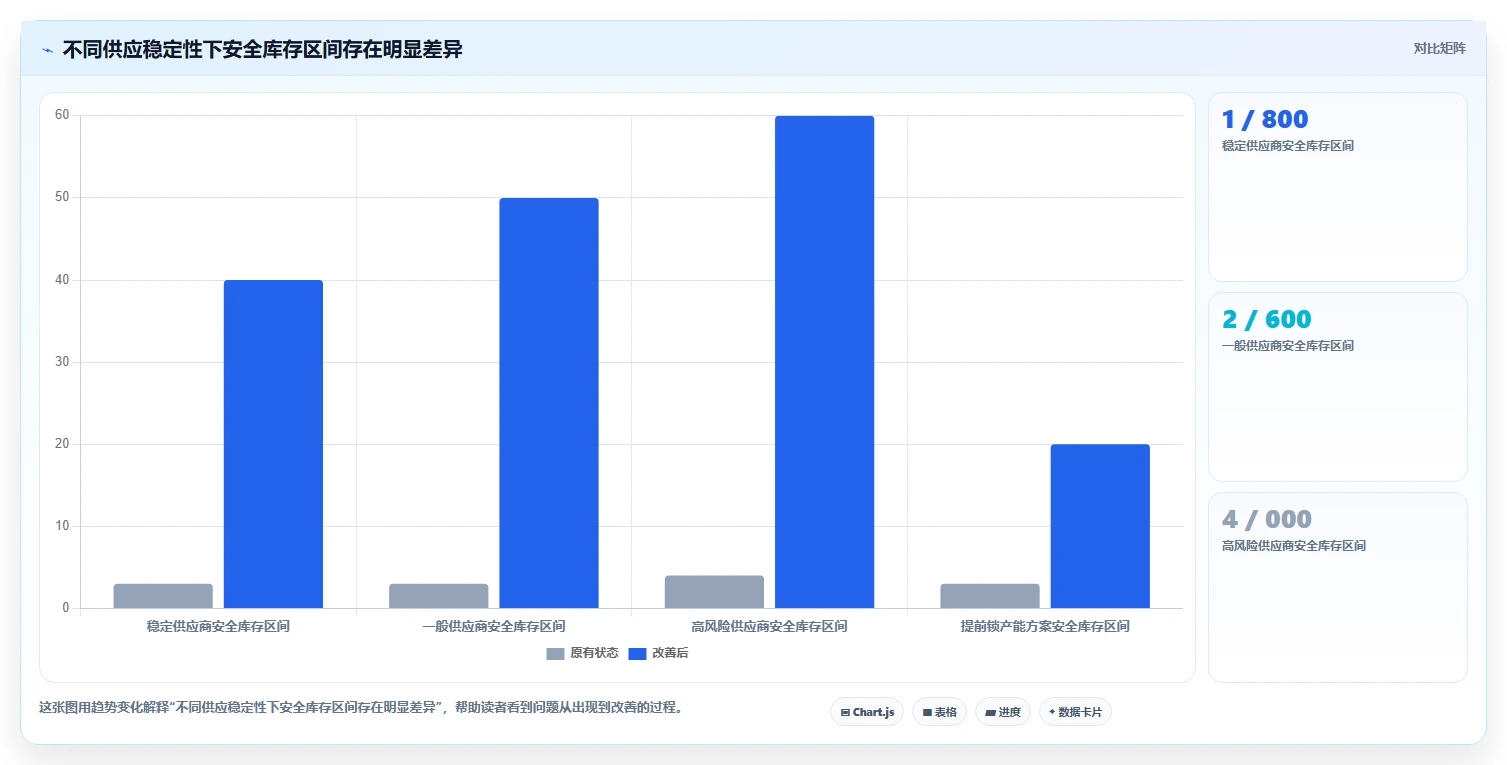Click the description text below the chart
This screenshot has width=1507, height=765.
click(362, 707)
